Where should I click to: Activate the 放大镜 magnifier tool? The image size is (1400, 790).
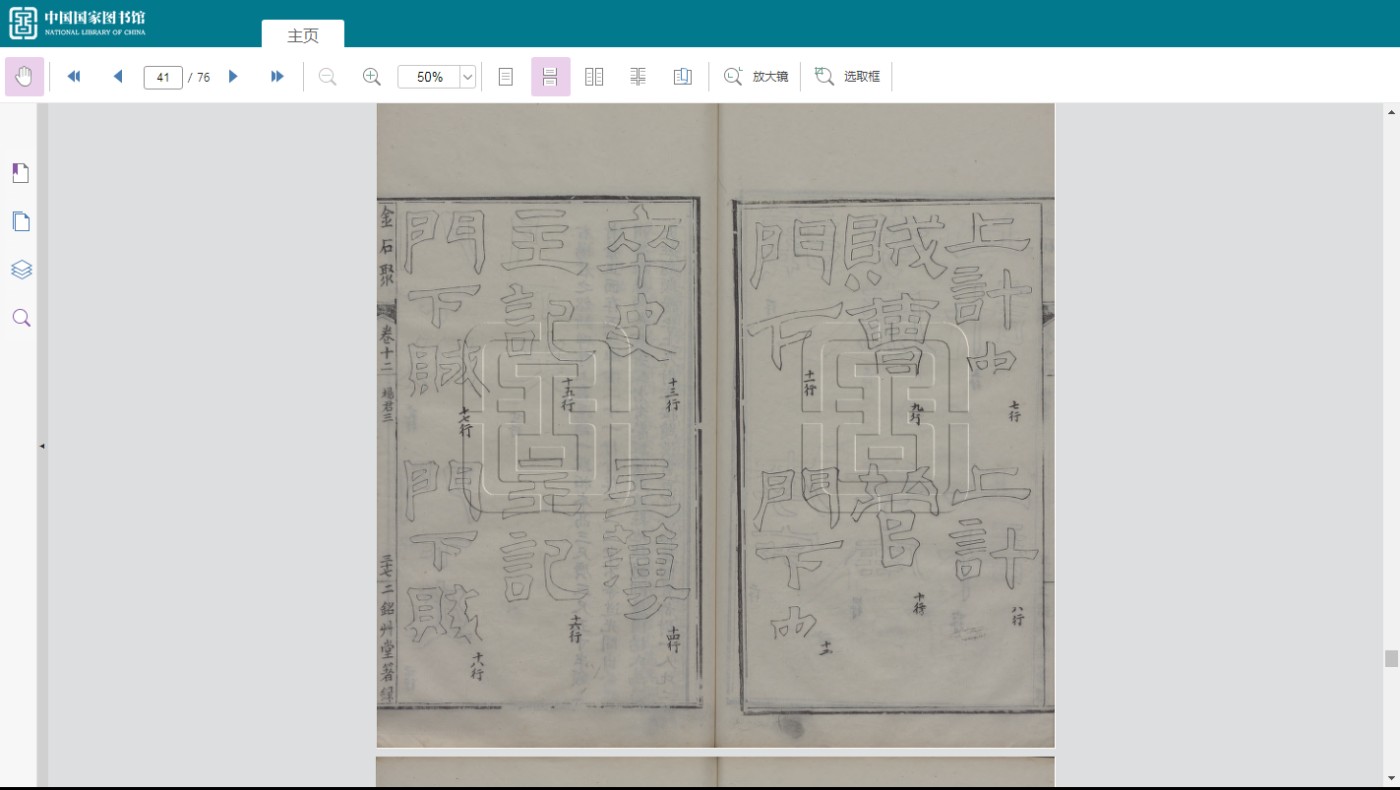756,77
